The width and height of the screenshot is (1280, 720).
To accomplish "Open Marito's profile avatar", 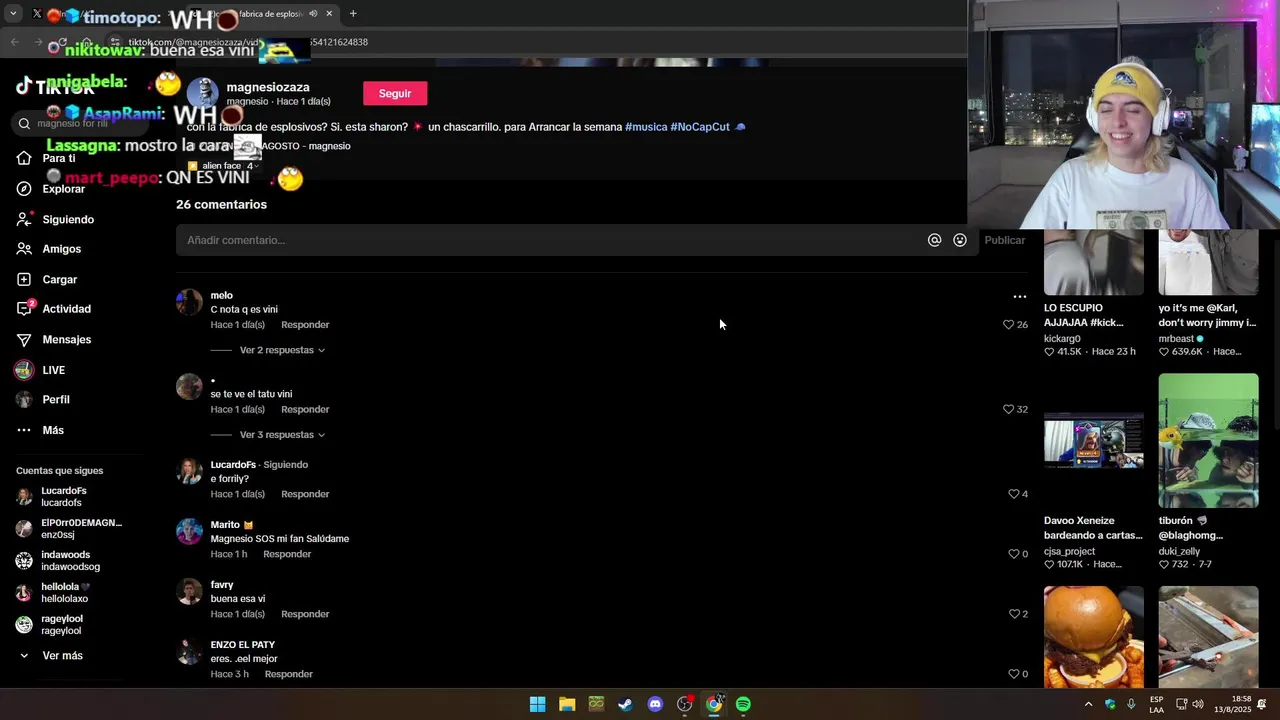I will click(x=189, y=531).
